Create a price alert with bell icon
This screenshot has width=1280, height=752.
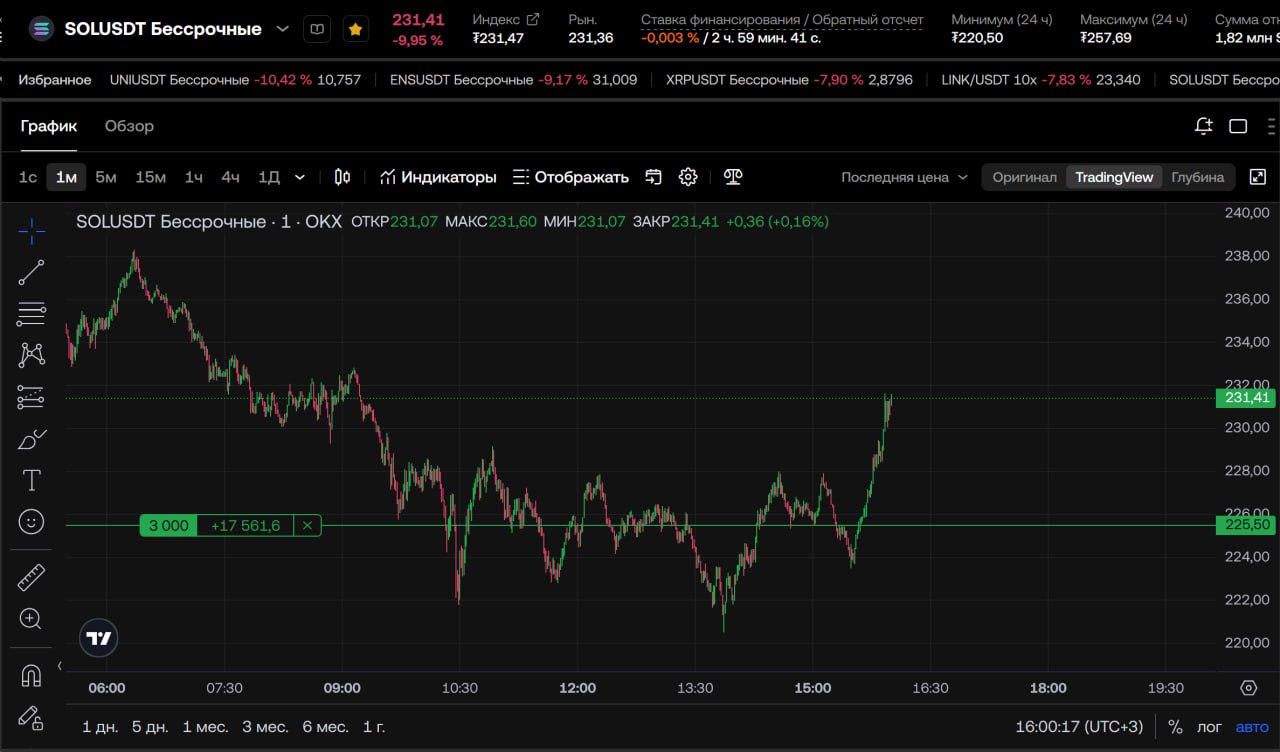click(x=1204, y=126)
